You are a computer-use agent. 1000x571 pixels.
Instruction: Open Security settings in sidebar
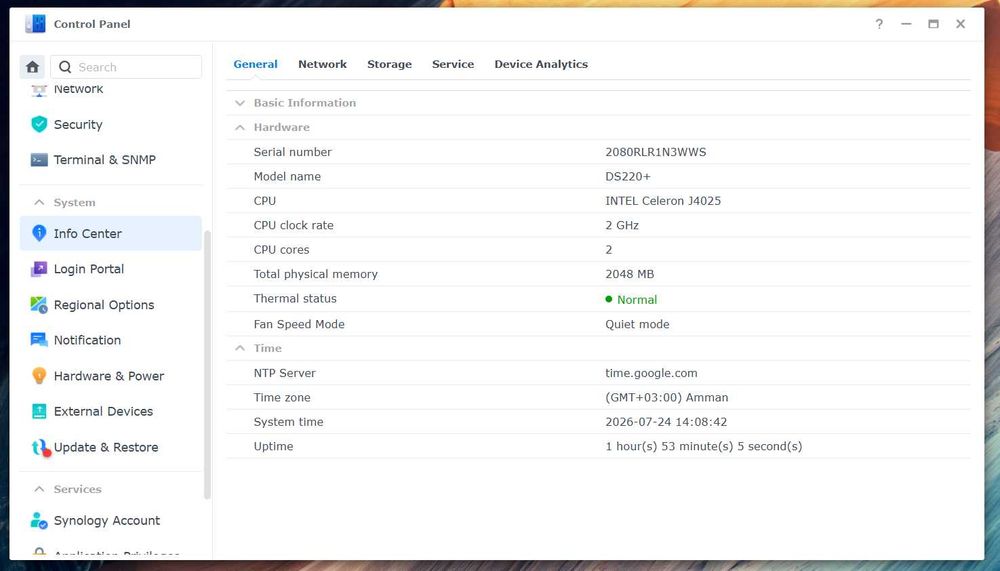[110, 124]
